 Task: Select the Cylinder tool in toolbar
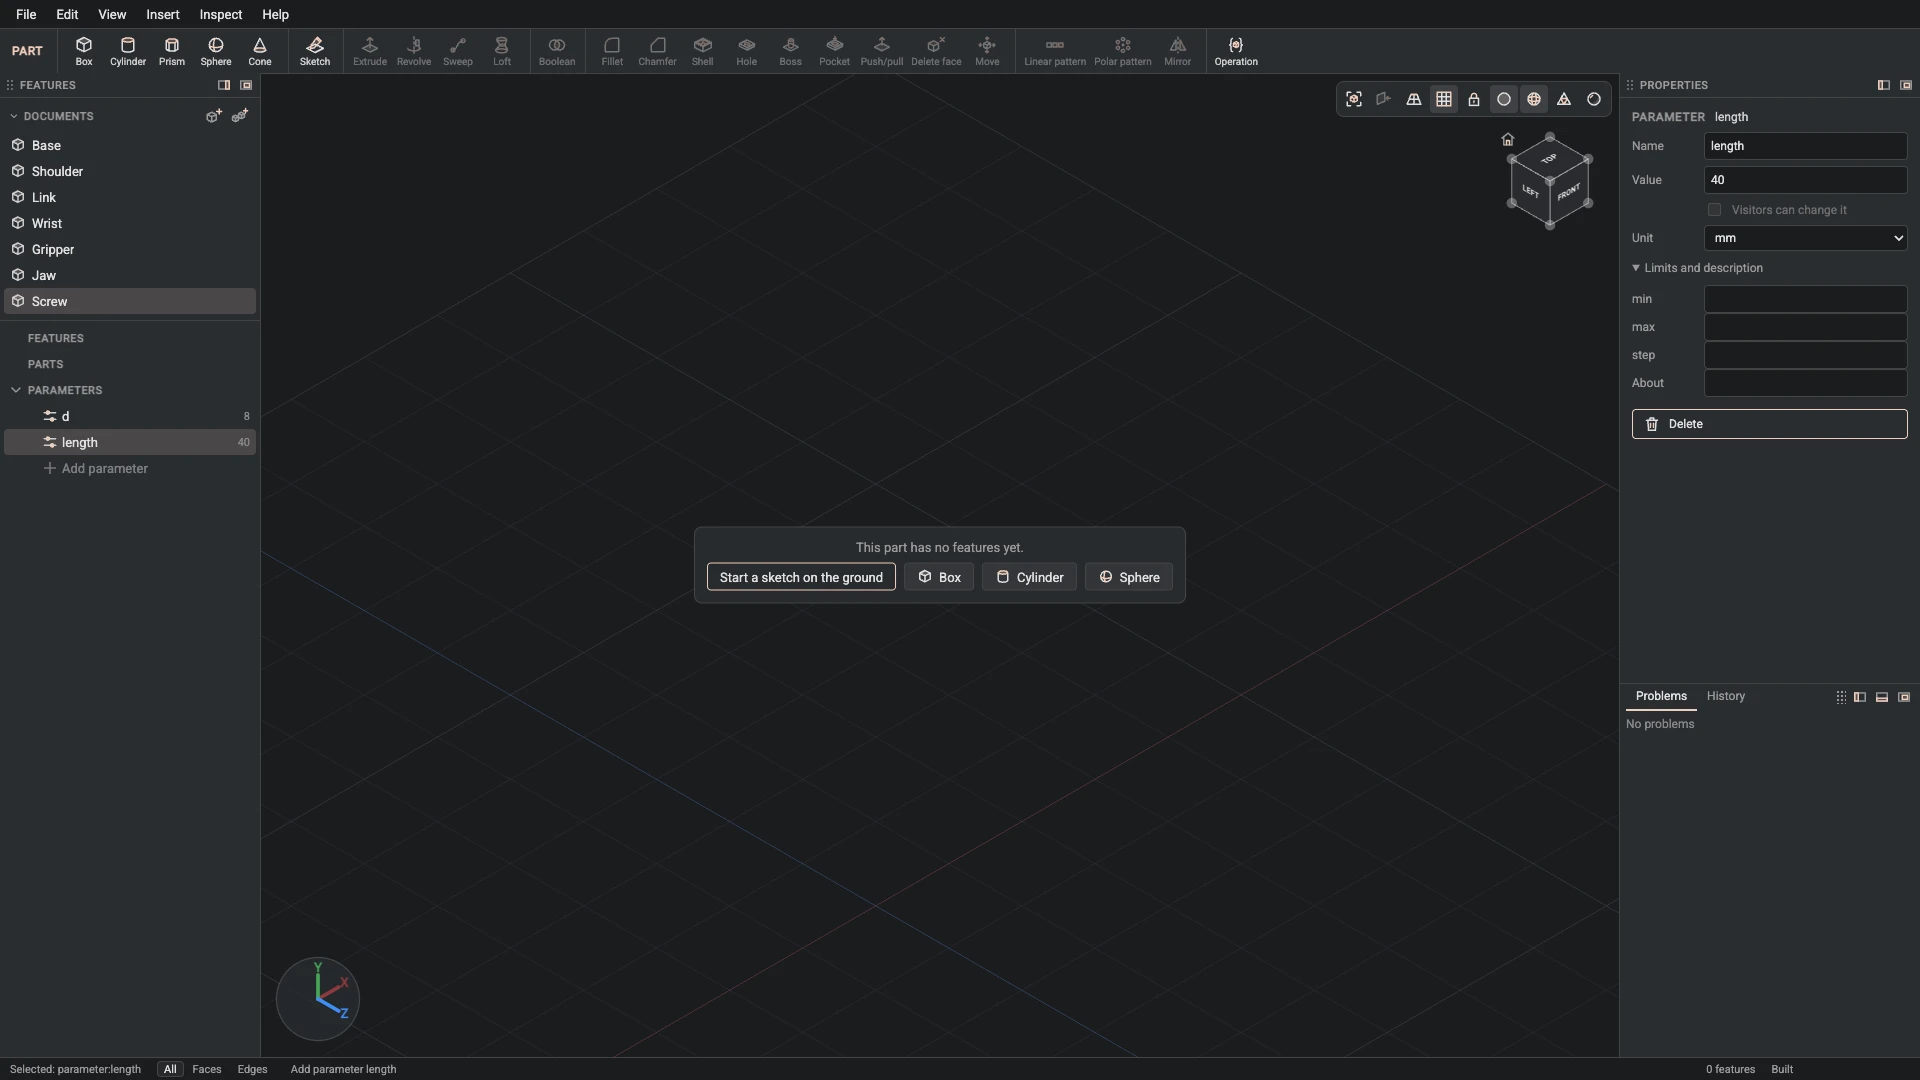[128, 51]
